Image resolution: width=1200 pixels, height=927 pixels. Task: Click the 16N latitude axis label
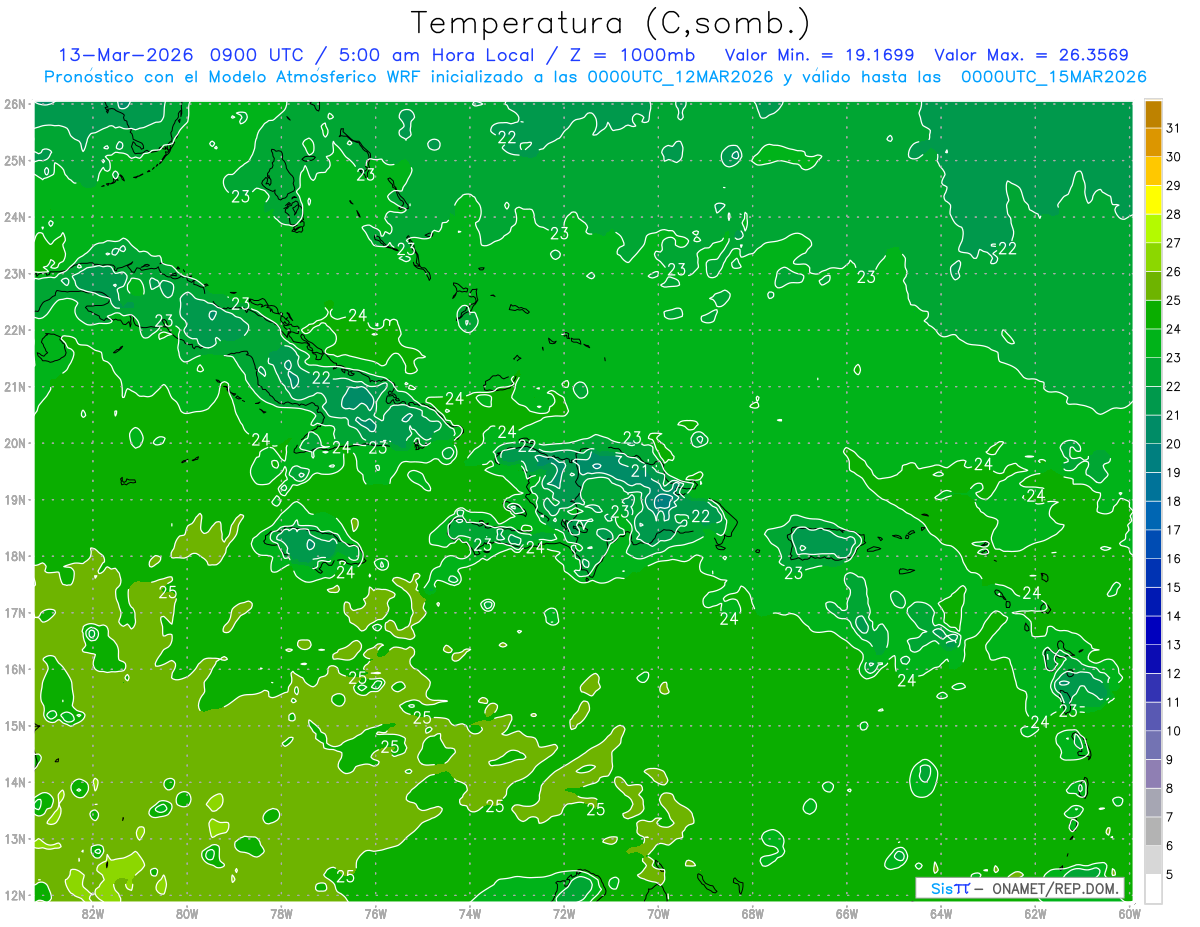(14, 669)
